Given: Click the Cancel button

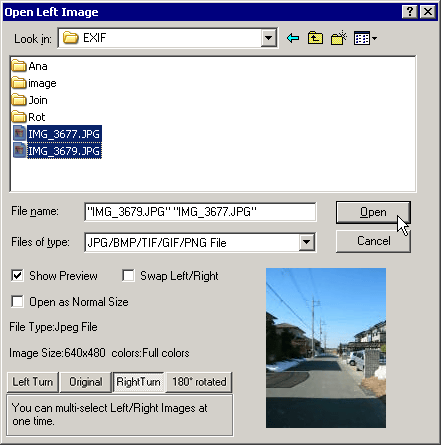Looking at the screenshot, I should click(373, 241).
